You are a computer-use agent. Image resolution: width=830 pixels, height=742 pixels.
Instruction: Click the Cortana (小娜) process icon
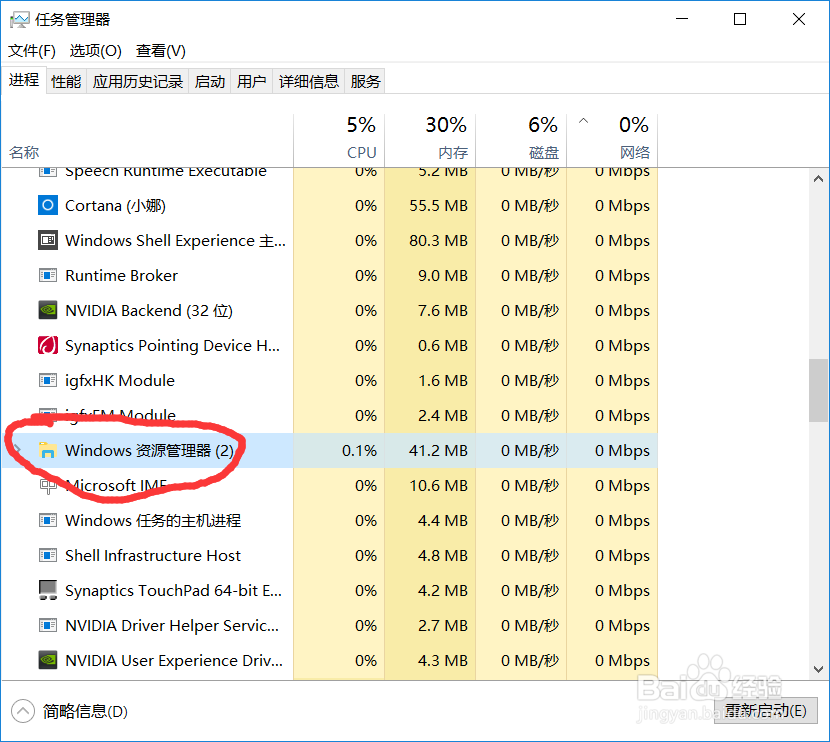coord(48,205)
